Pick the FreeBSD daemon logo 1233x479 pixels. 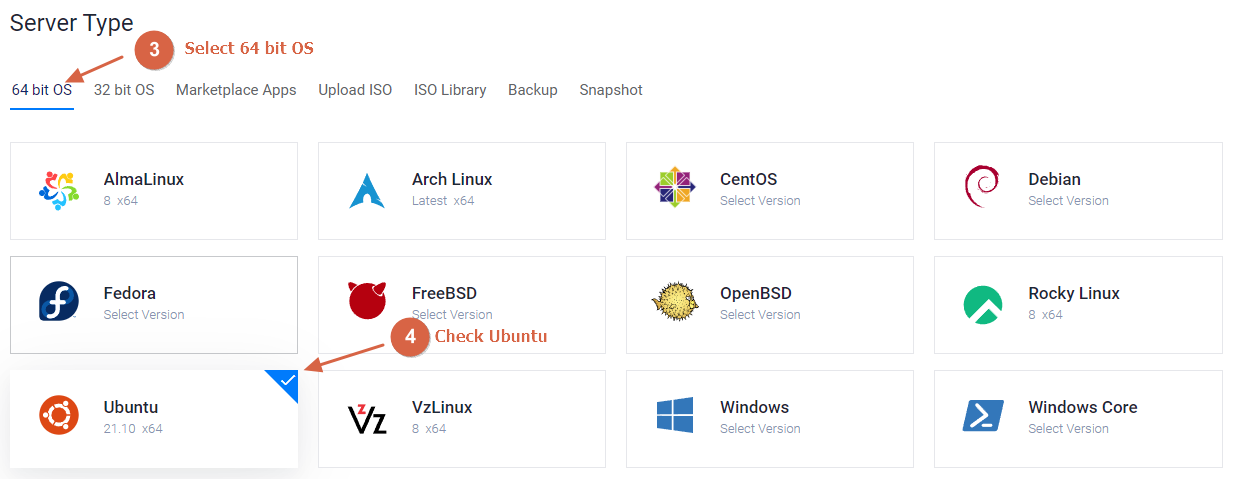pos(367,302)
